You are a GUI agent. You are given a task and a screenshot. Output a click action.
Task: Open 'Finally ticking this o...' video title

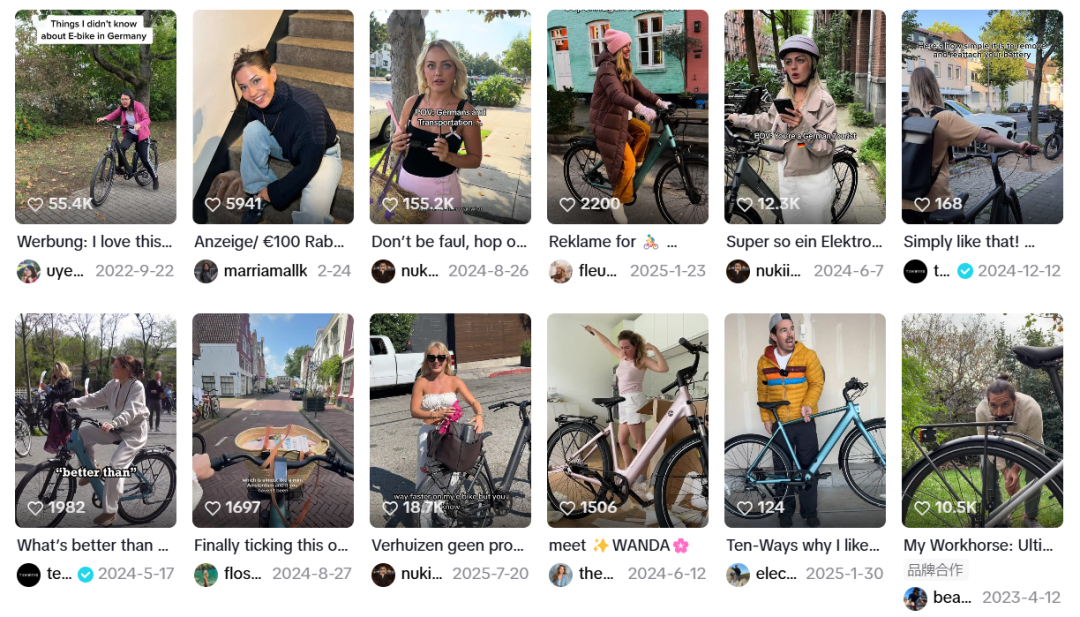(x=271, y=545)
